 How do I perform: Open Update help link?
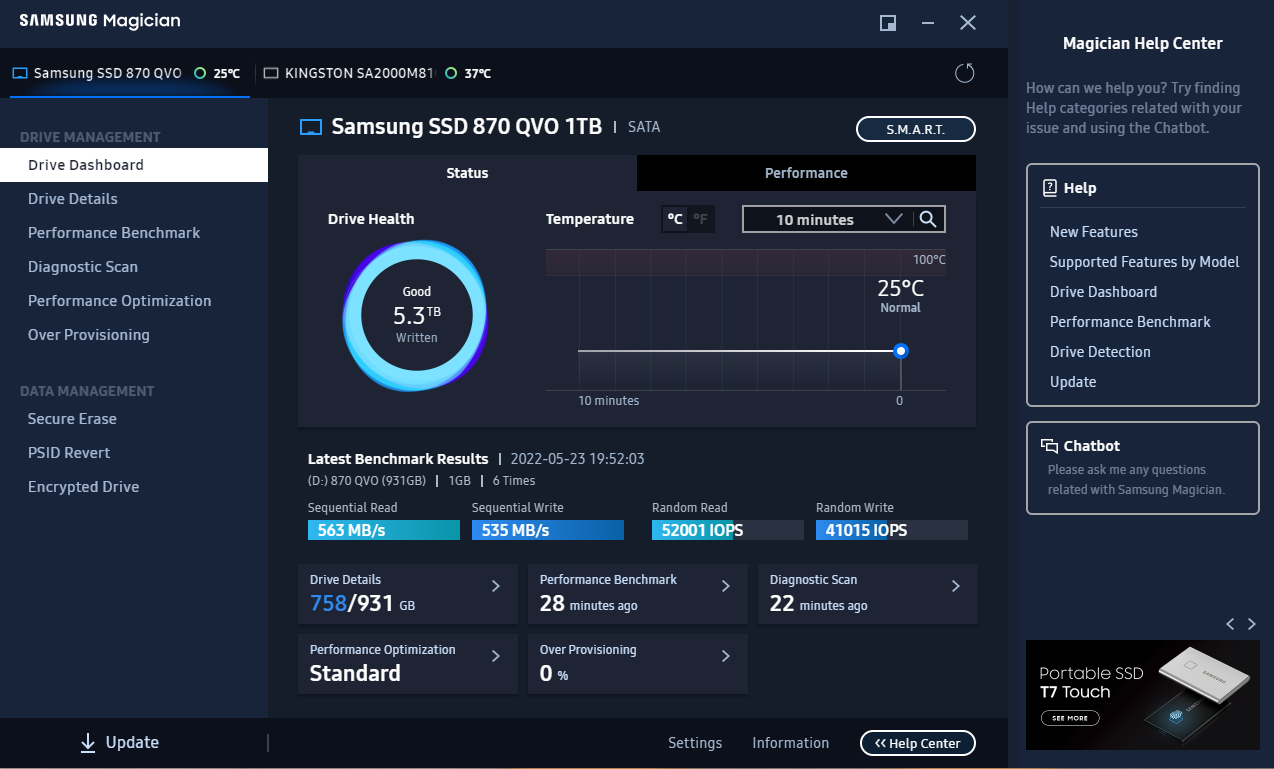point(1073,382)
